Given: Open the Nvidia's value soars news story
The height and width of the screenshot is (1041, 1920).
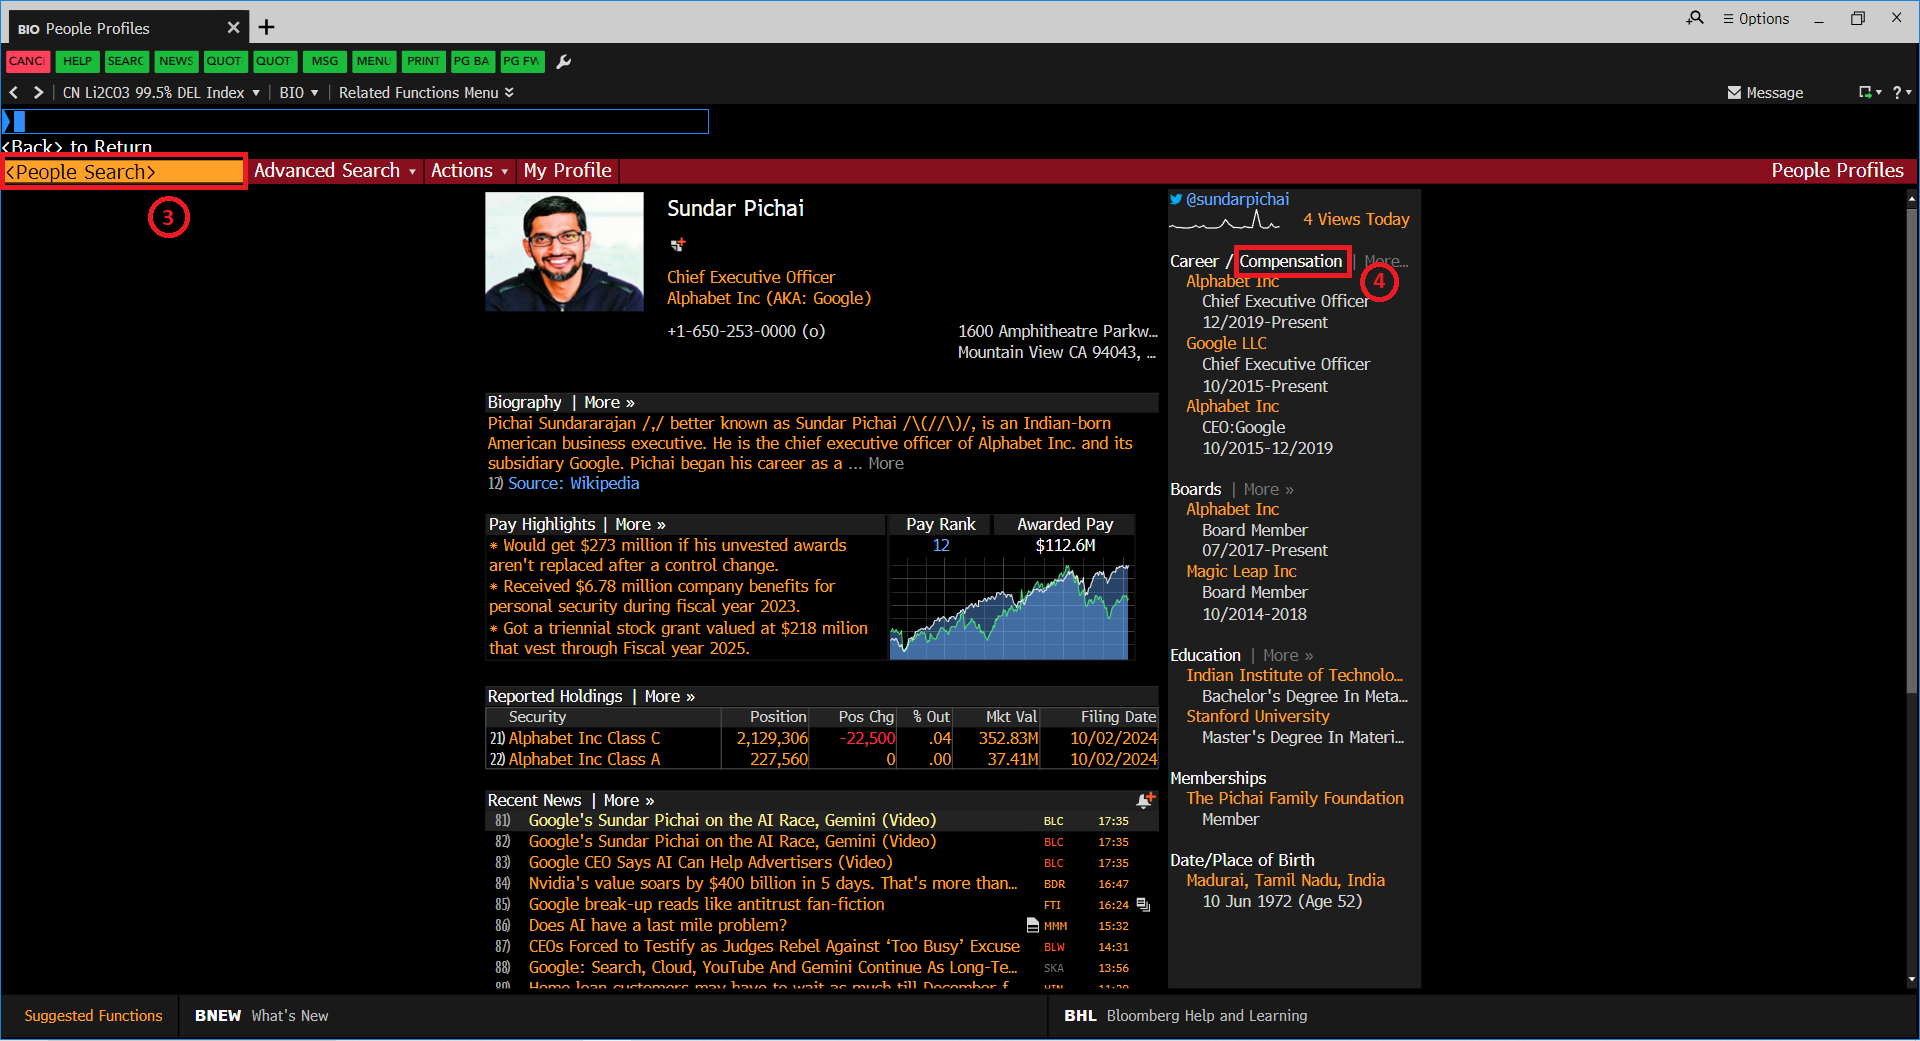Looking at the screenshot, I should (x=772, y=883).
